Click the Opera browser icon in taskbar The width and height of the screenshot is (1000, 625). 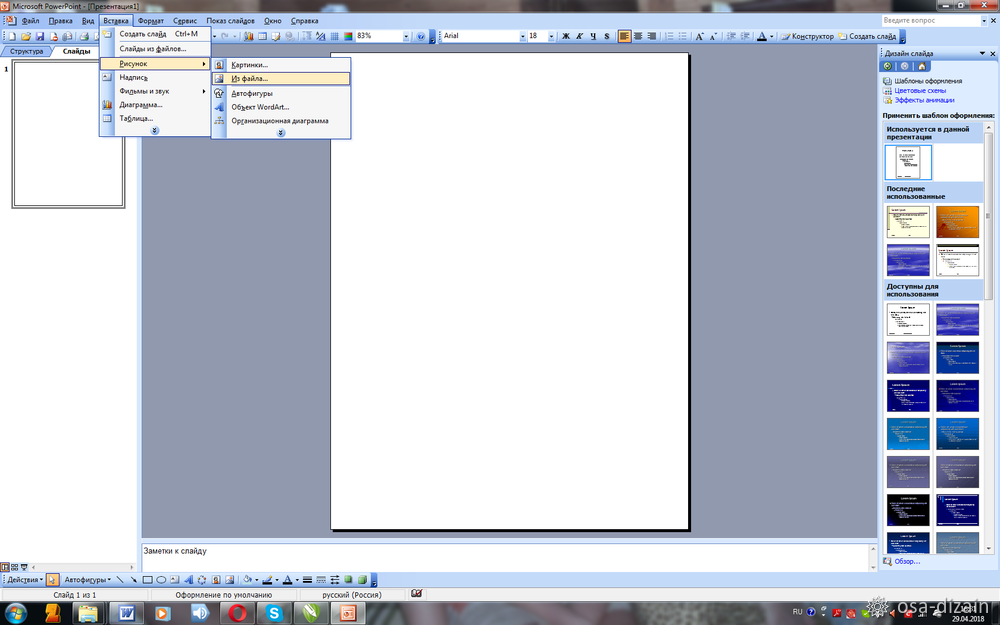tap(237, 612)
